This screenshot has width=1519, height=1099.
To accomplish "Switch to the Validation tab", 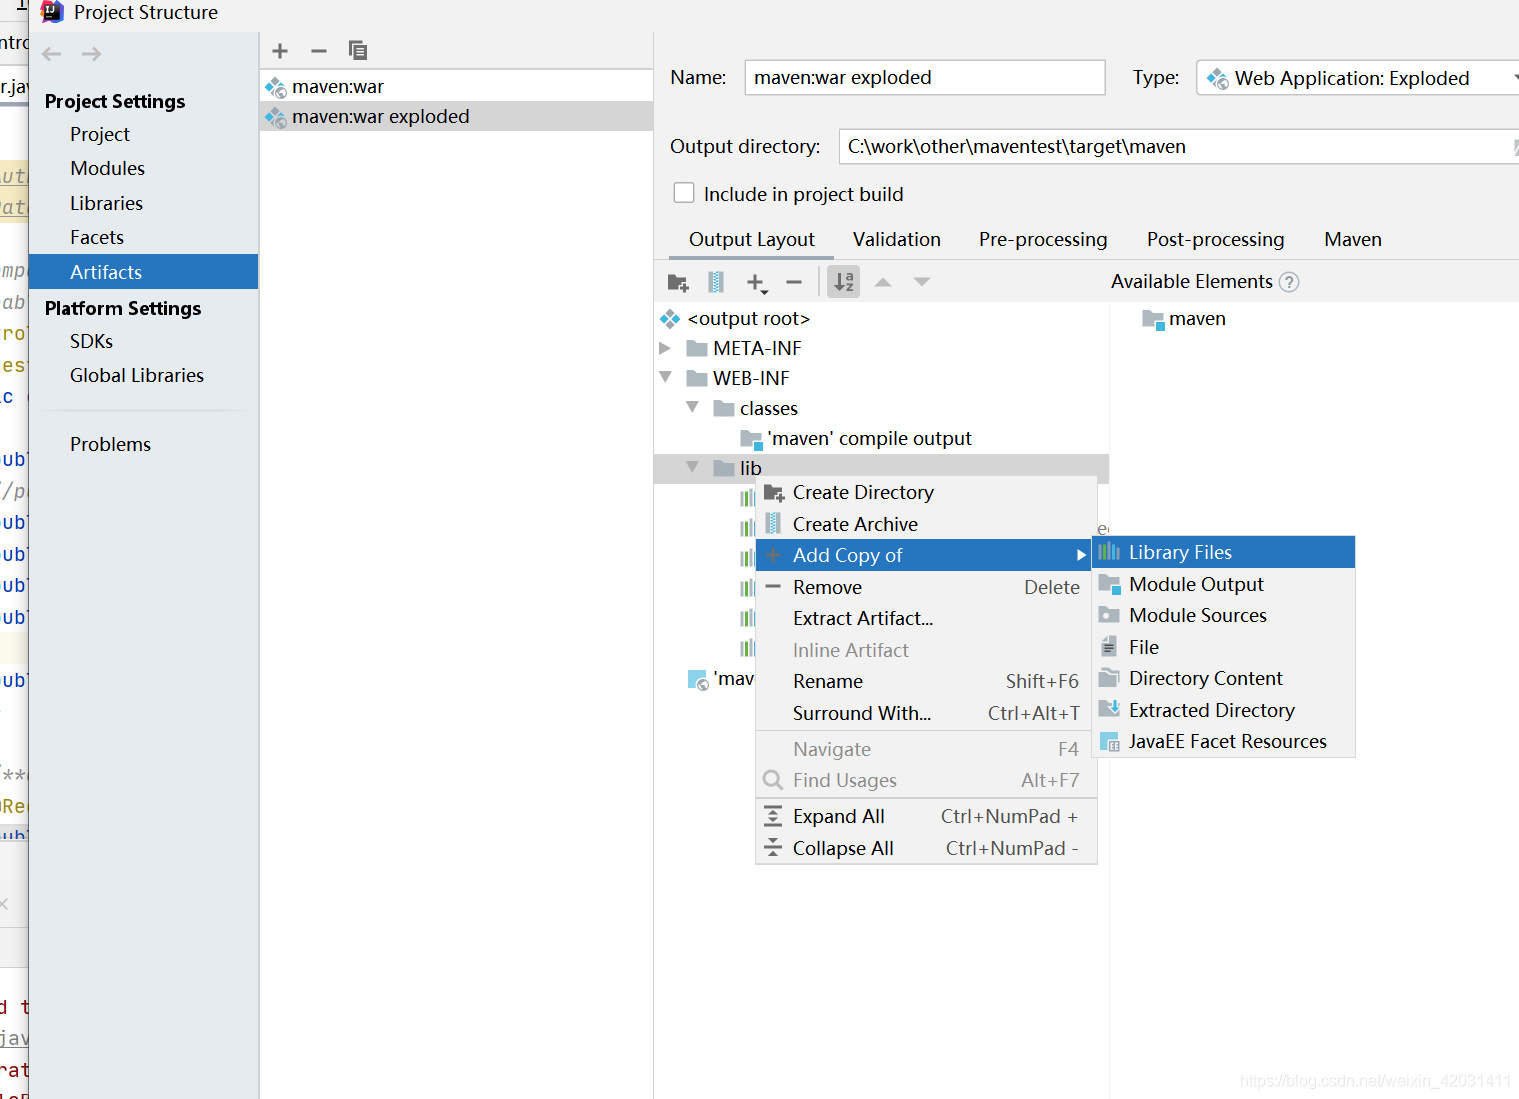I will point(897,240).
